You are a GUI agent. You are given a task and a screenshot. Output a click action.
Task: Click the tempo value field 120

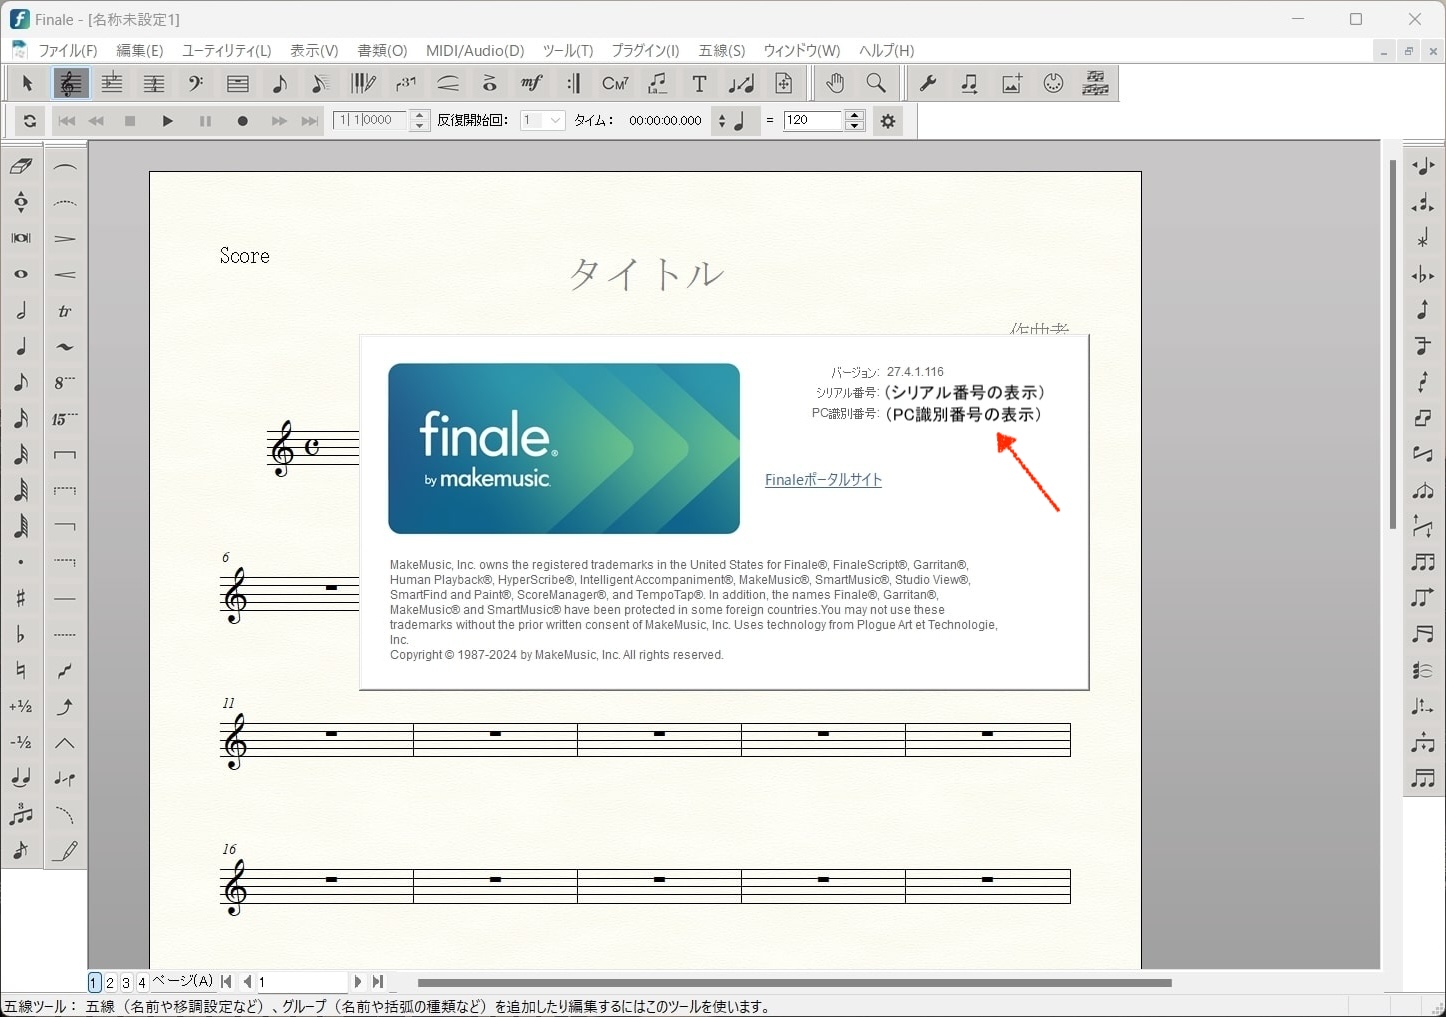pyautogui.click(x=813, y=120)
